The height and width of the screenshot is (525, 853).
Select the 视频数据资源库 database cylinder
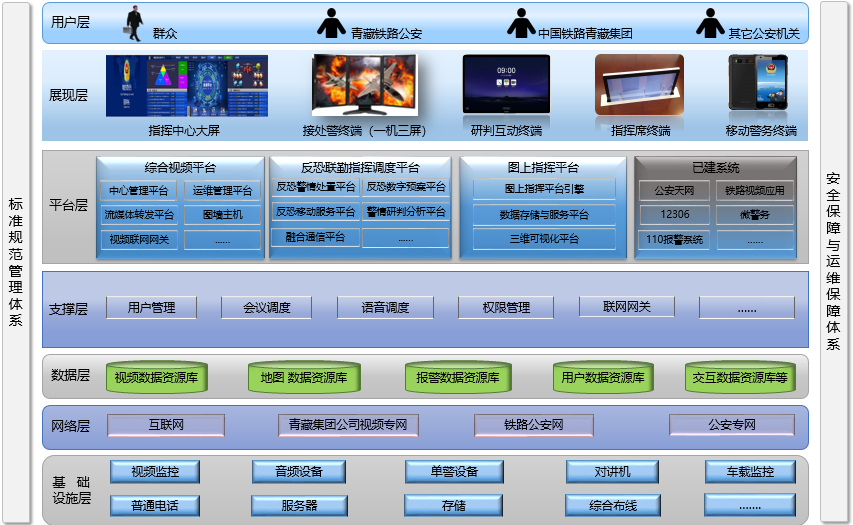coord(155,377)
